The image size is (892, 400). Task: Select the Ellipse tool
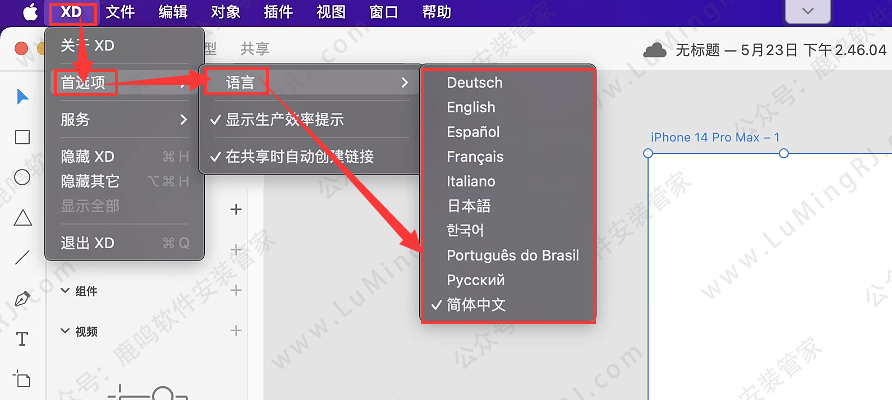click(22, 178)
